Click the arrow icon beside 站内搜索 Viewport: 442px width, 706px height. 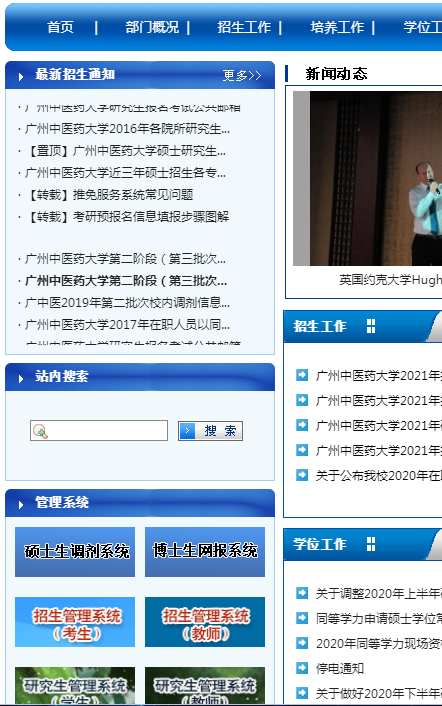point(21,379)
